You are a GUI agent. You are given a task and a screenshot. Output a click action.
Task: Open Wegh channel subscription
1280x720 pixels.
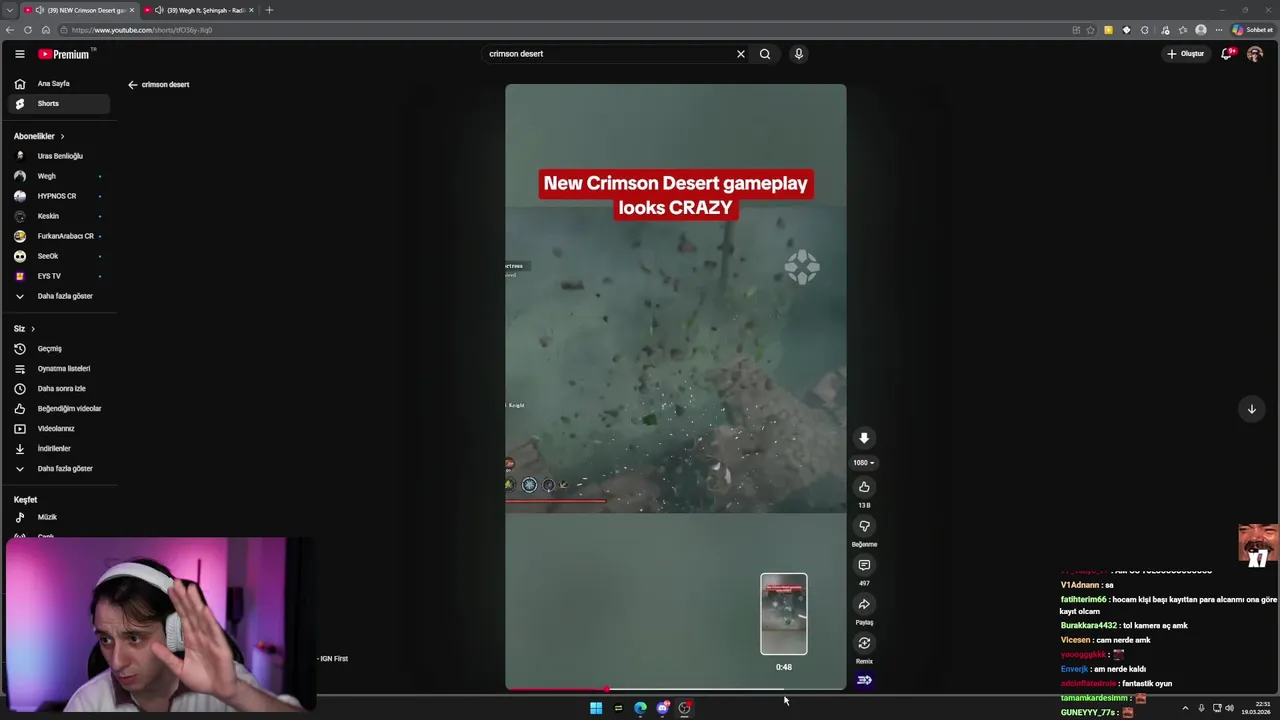(58, 176)
